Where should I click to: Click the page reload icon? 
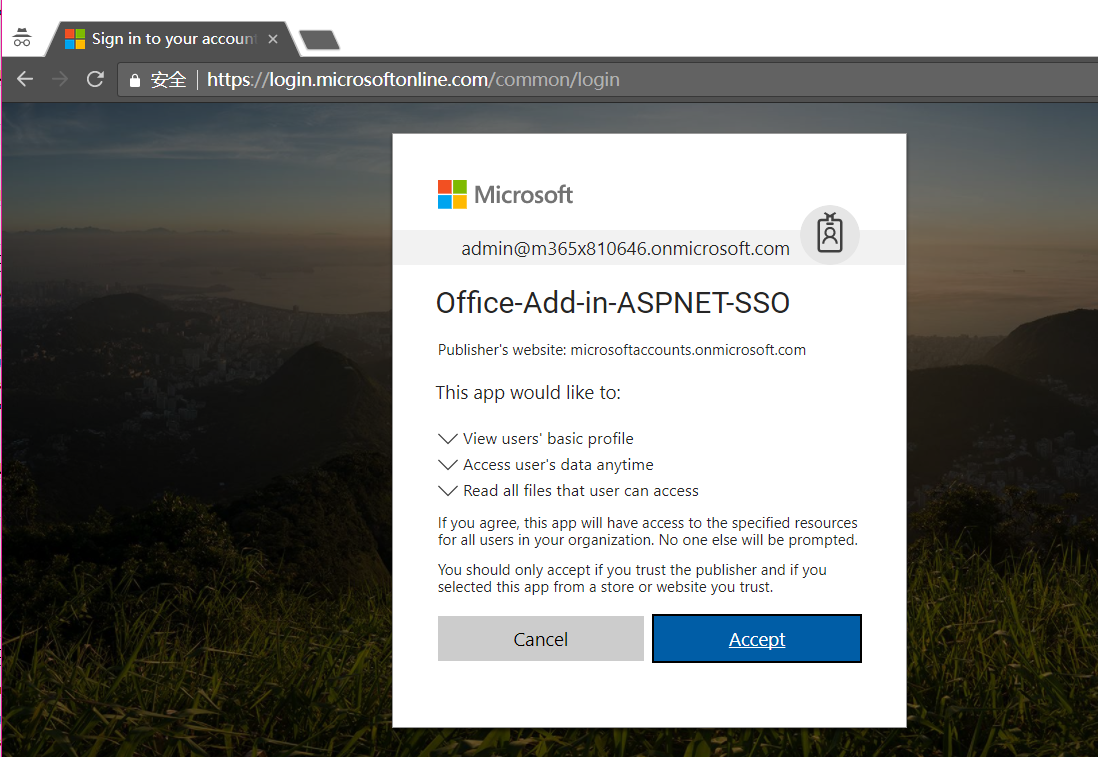[x=94, y=79]
